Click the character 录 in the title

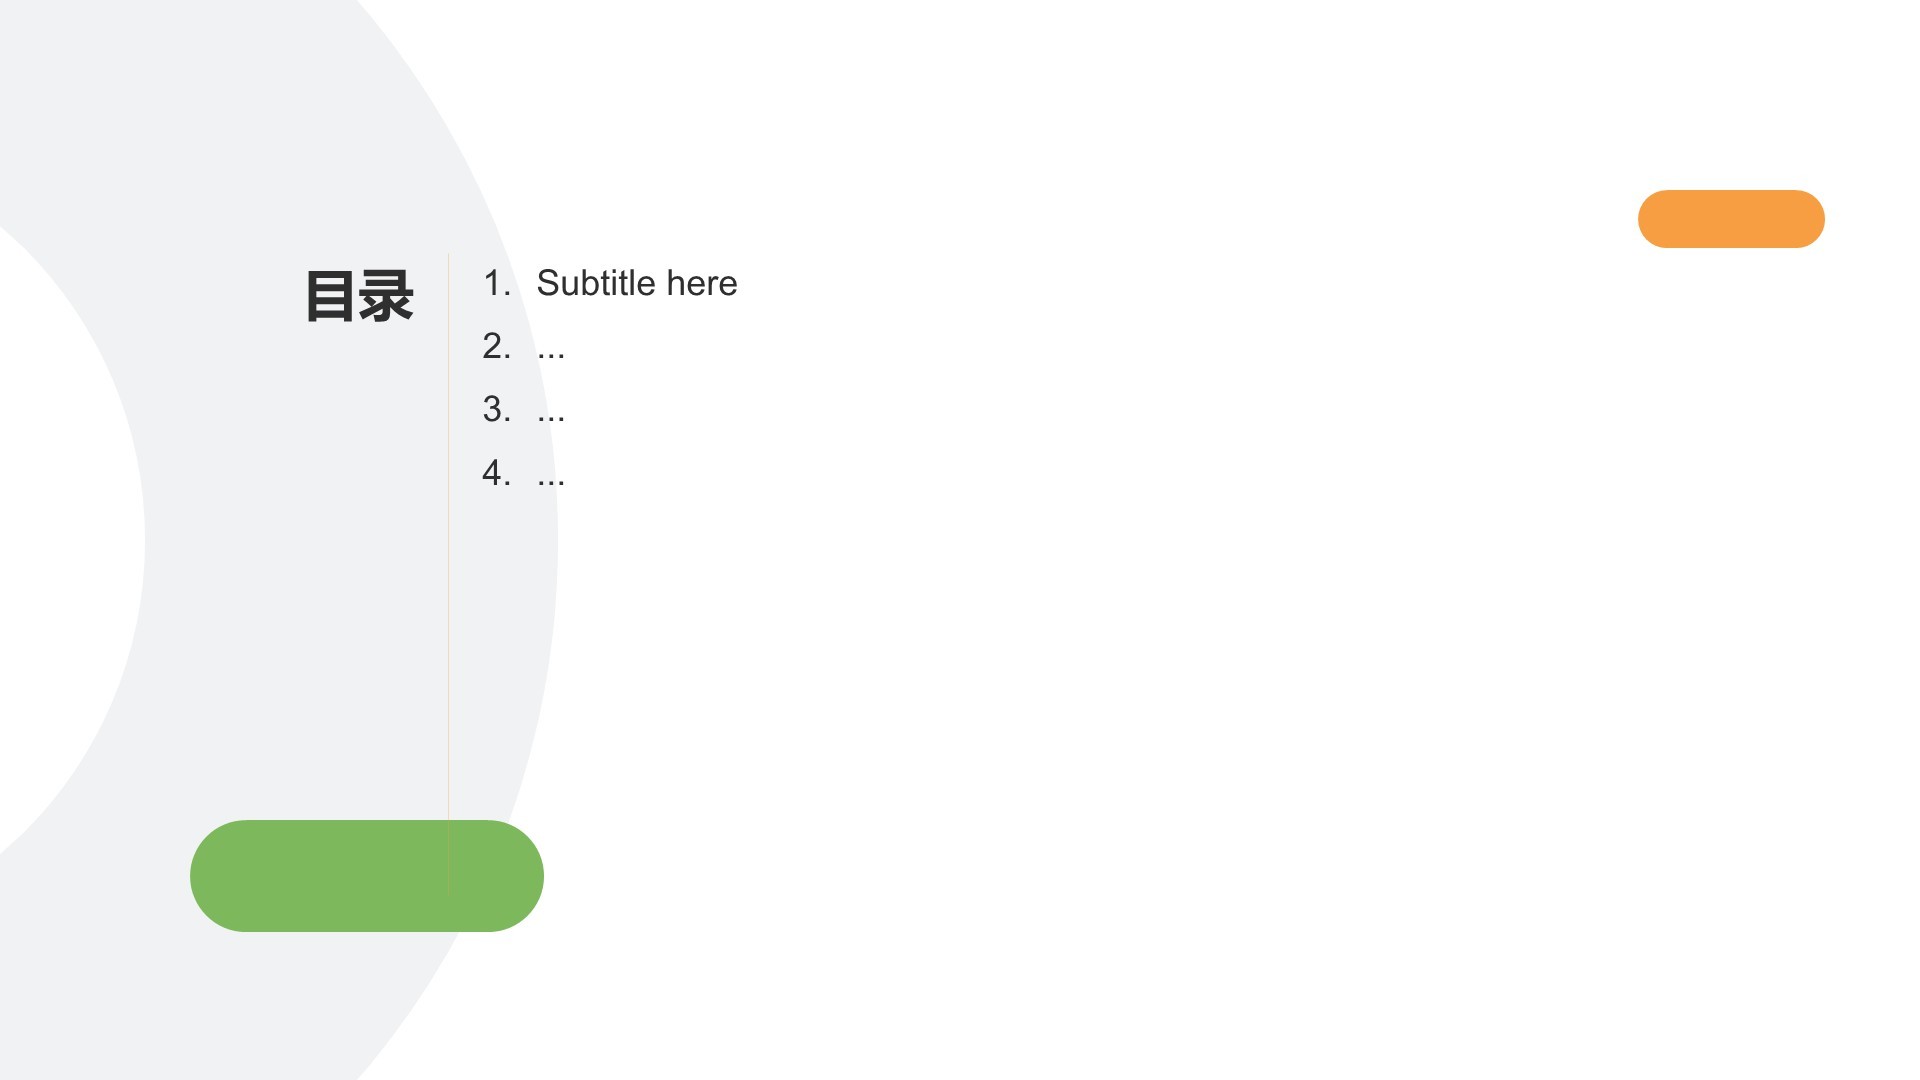(x=387, y=296)
